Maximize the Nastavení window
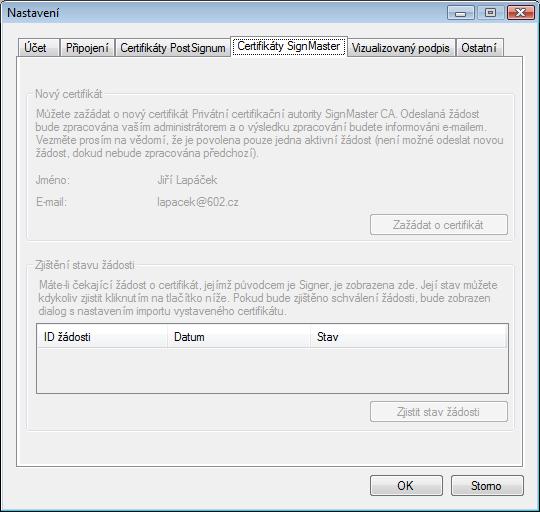The width and height of the screenshot is (540, 512). point(490,13)
